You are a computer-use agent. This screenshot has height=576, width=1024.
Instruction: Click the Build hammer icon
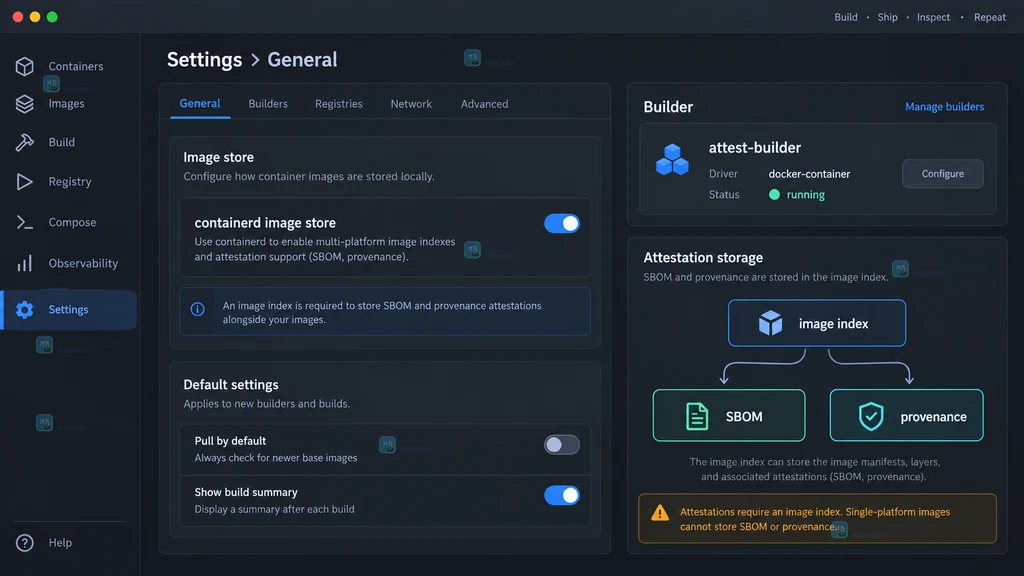[x=25, y=142]
